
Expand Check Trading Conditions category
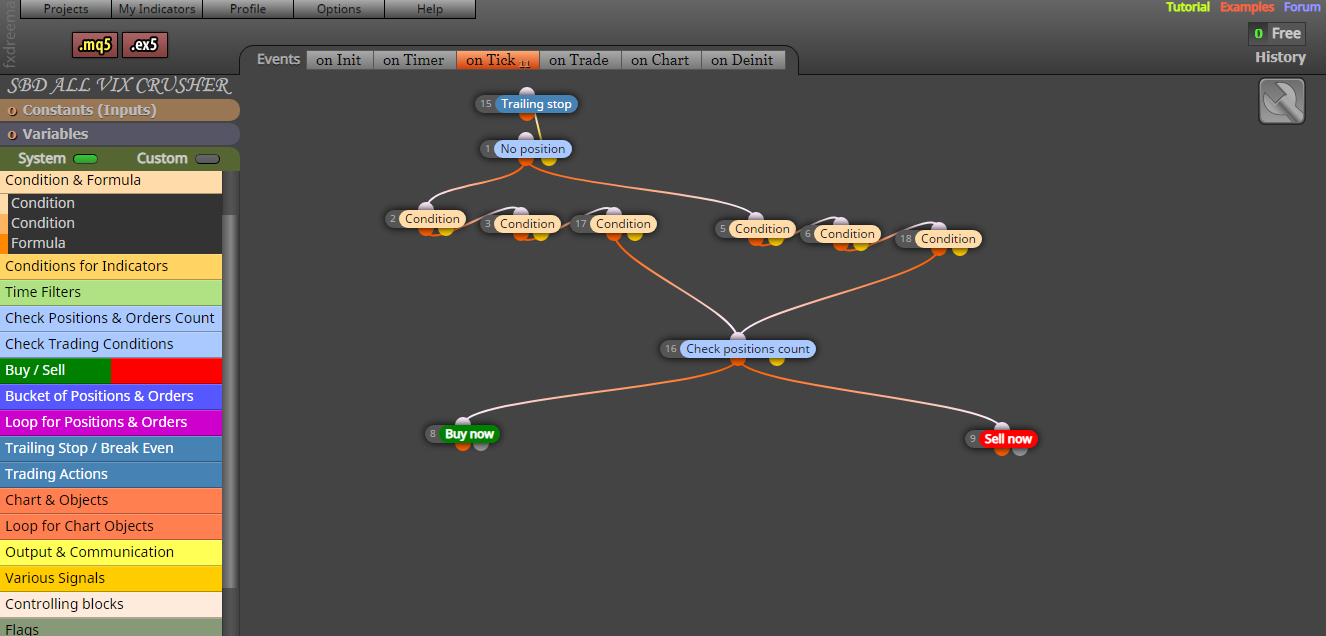tap(111, 344)
